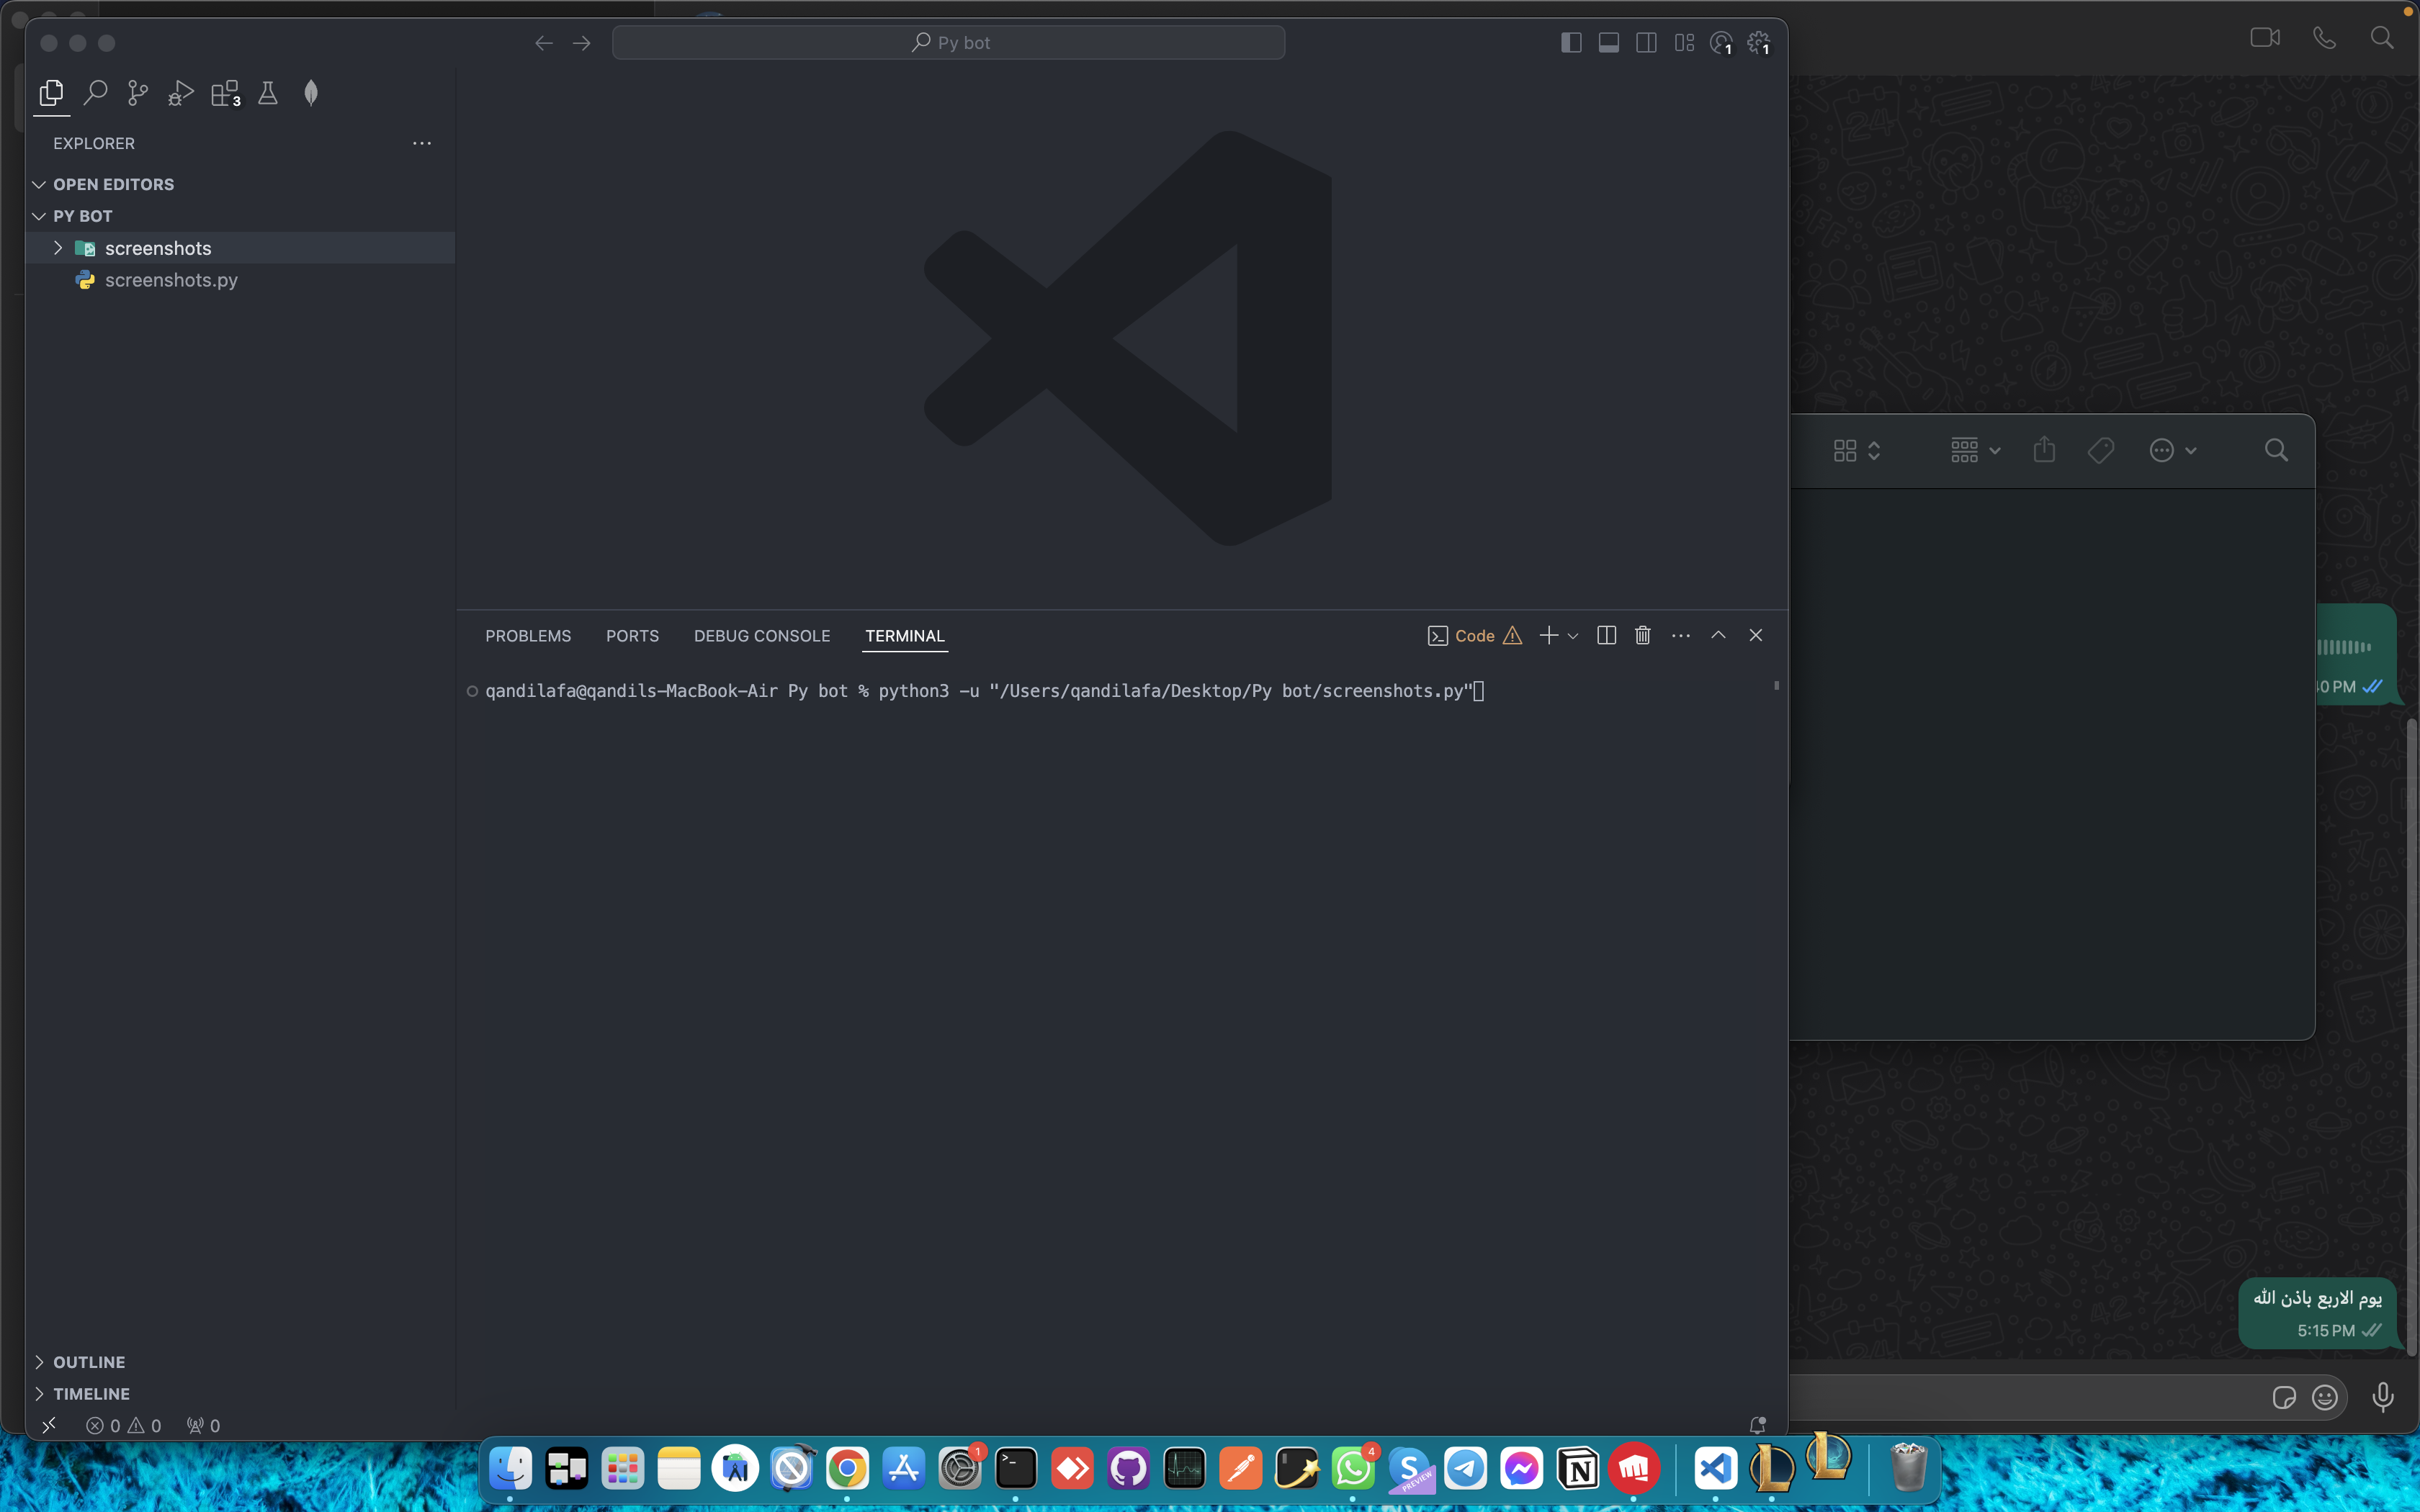Image resolution: width=2420 pixels, height=1512 pixels.
Task: Kill terminal with trash icon
Action: click(x=1642, y=636)
